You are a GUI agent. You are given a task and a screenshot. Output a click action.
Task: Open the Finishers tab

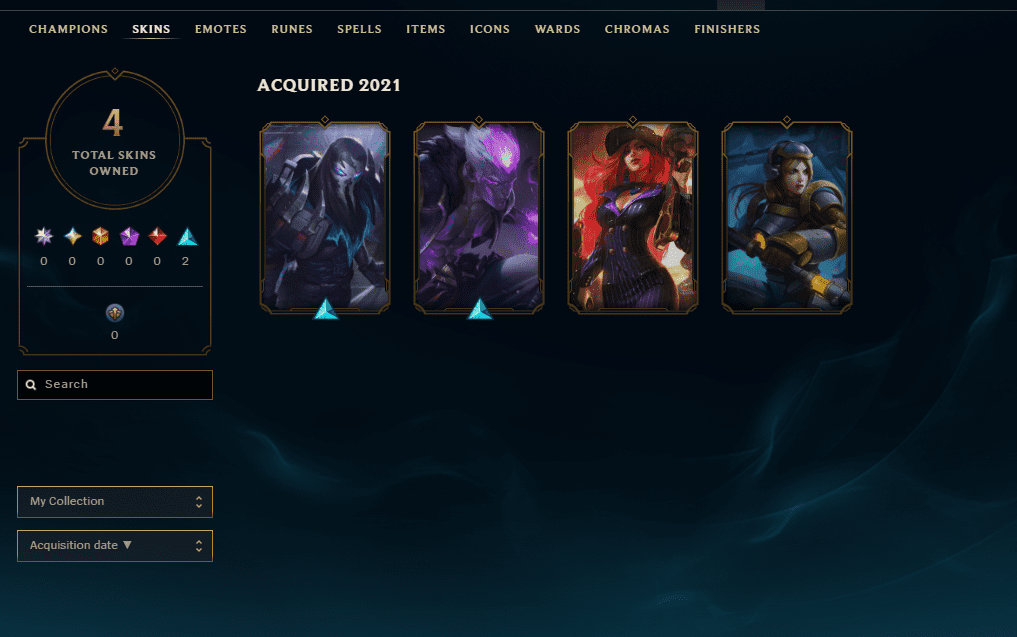pyautogui.click(x=727, y=29)
